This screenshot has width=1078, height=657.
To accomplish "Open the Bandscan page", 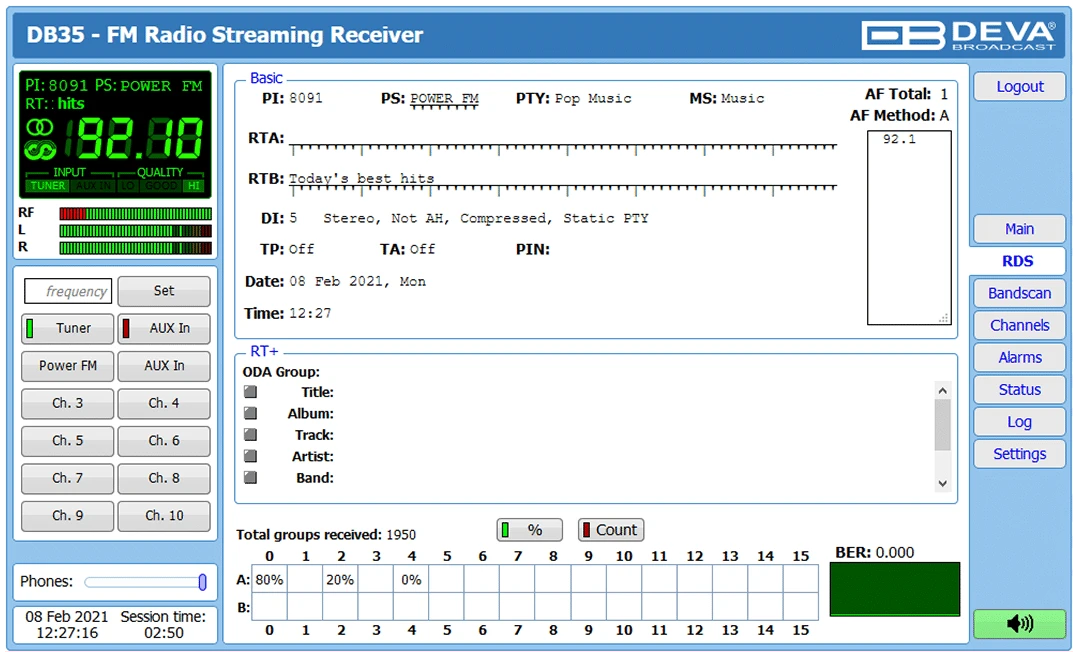I will point(1020,293).
